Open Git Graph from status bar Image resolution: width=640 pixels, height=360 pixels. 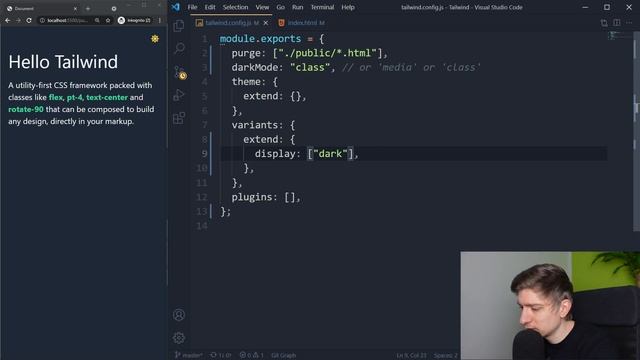283,355
